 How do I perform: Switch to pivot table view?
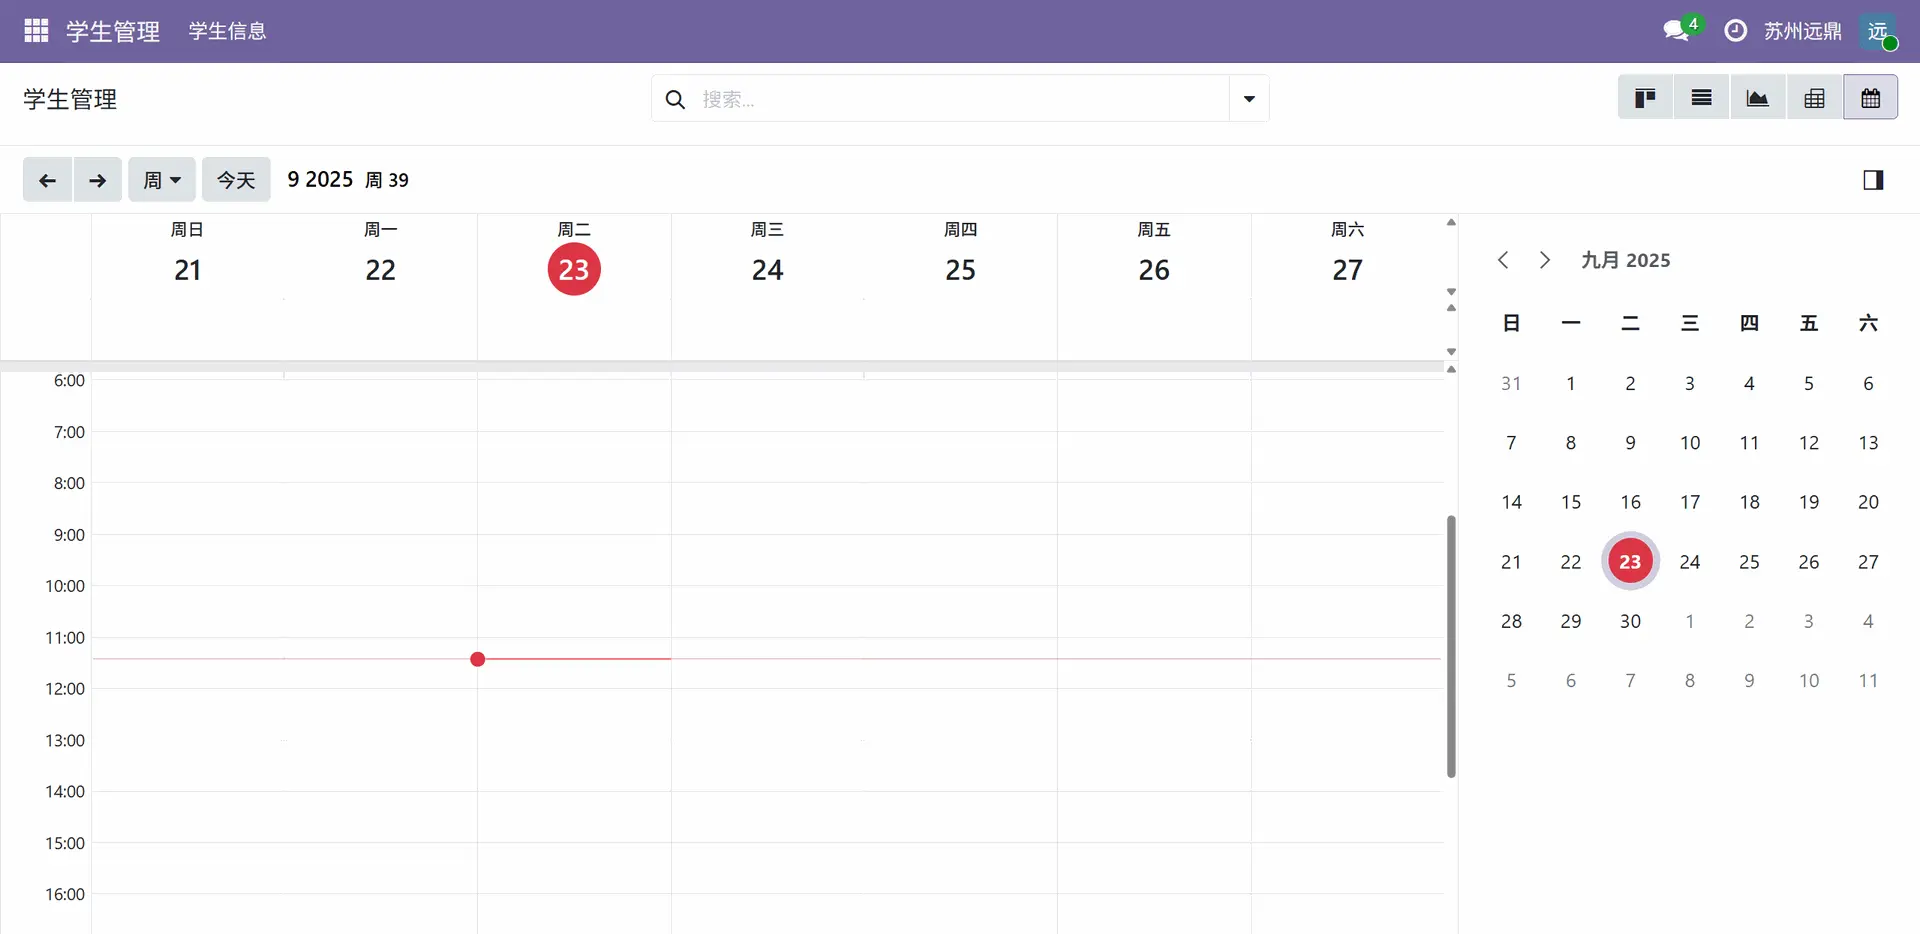tap(1814, 98)
